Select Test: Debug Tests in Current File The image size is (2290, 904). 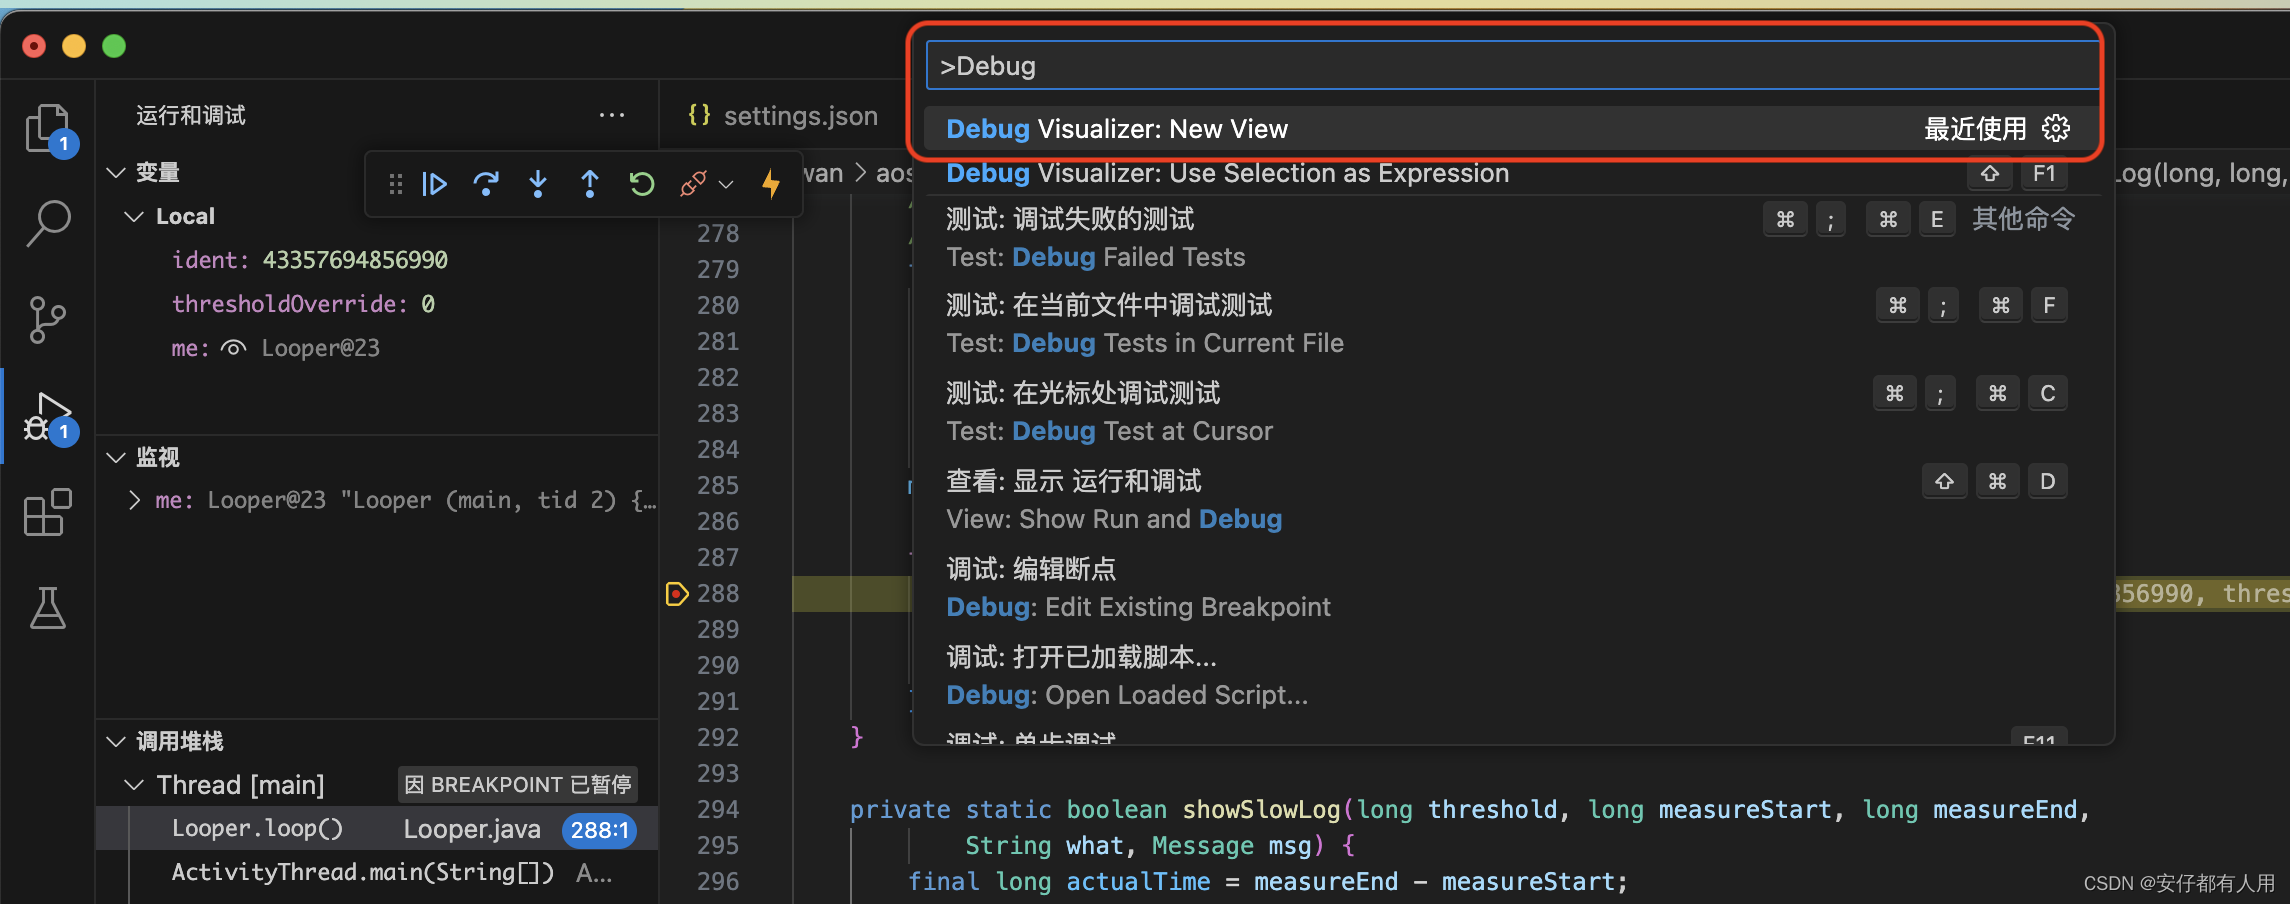click(x=1511, y=324)
